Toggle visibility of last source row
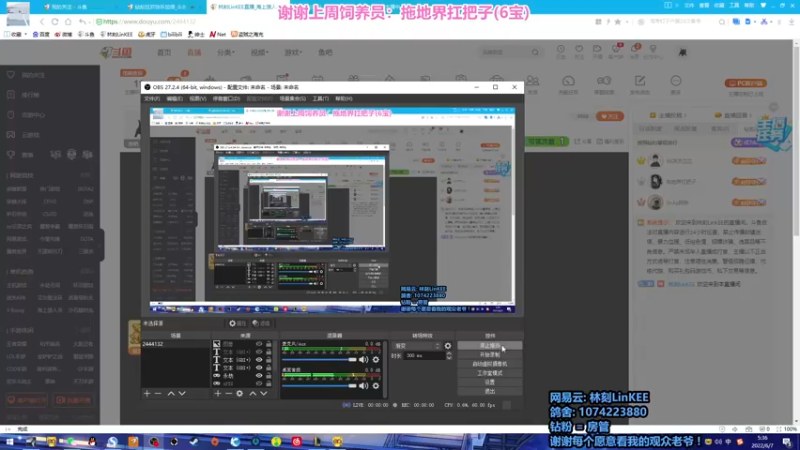 click(x=259, y=383)
